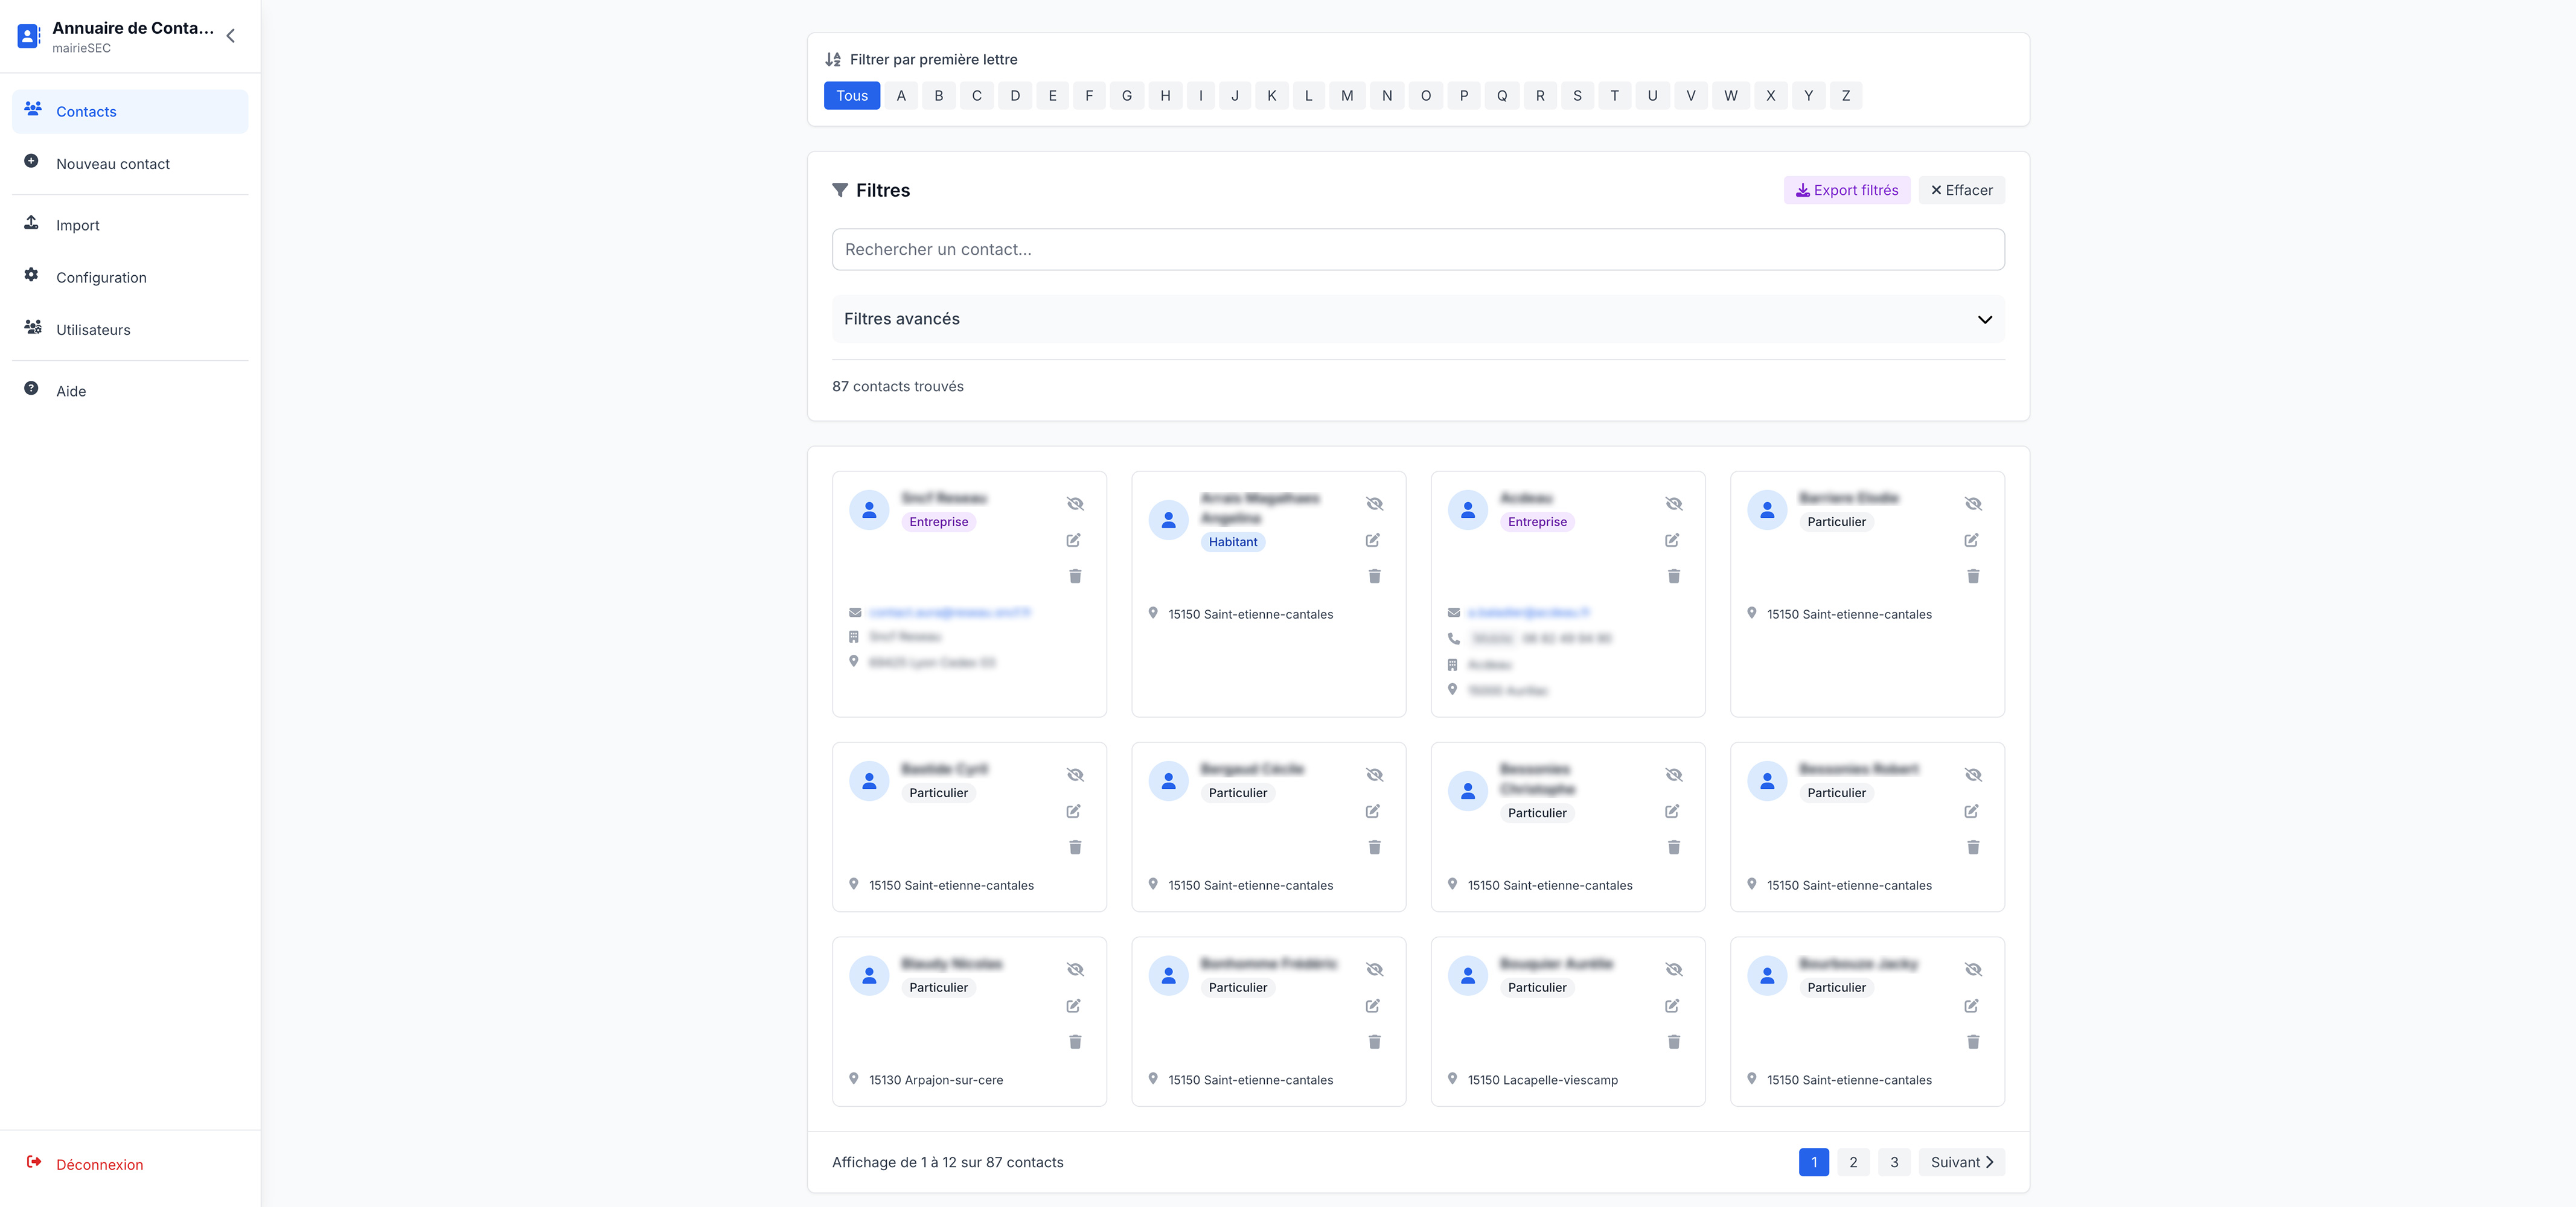Click the edit icon on first Entreprise card
Image resolution: width=2576 pixels, height=1207 pixels.
pyautogui.click(x=1073, y=540)
